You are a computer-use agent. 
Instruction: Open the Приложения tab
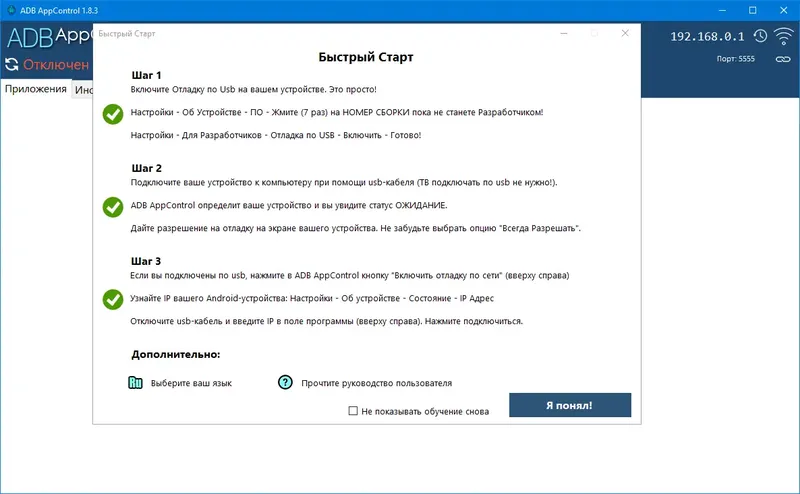(36, 89)
